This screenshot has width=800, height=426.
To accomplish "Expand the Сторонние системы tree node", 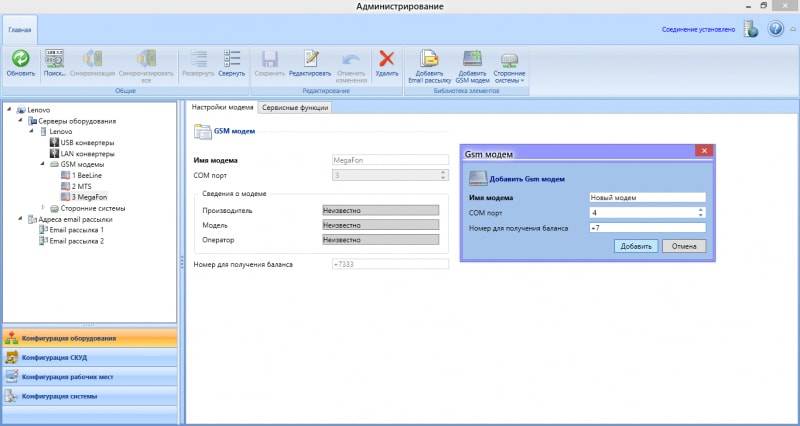I will (42, 208).
